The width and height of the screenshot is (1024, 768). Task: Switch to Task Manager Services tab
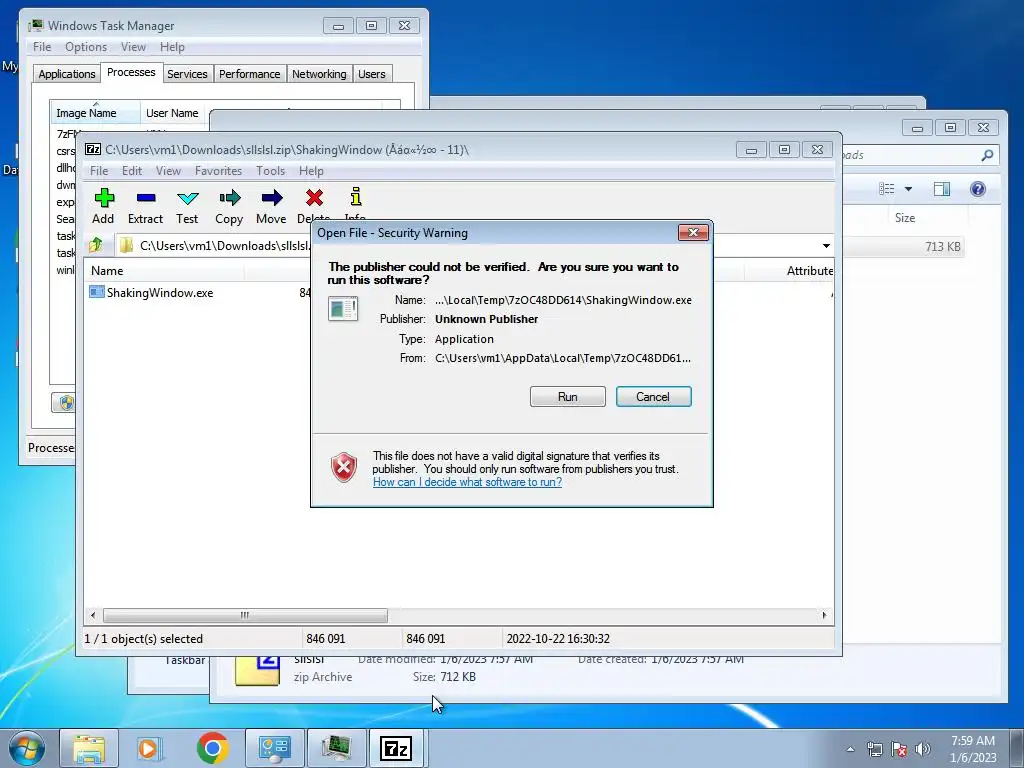187,74
